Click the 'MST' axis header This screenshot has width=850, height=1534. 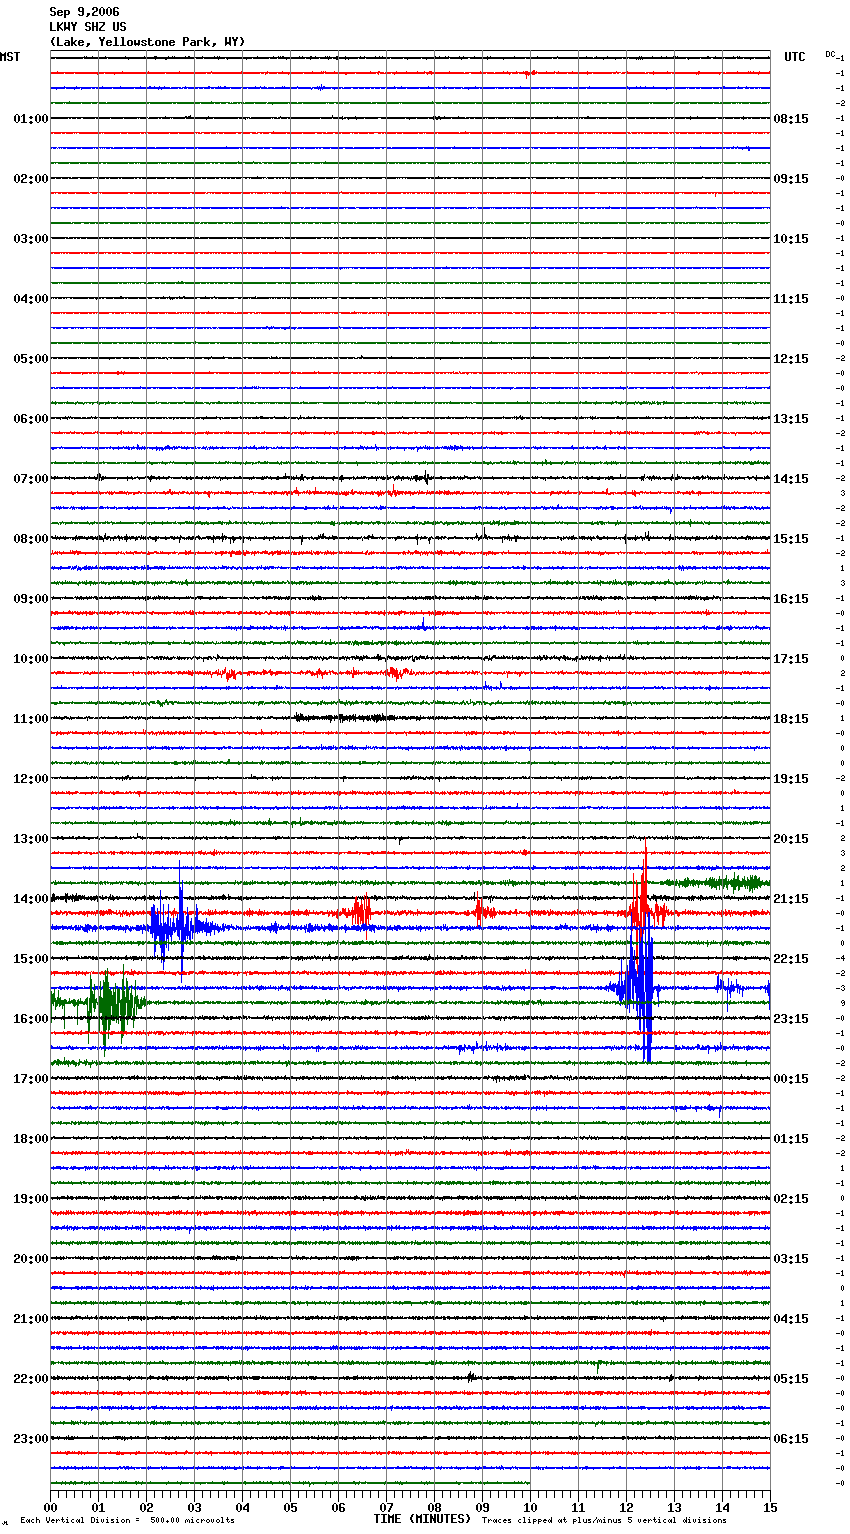pyautogui.click(x=10, y=57)
